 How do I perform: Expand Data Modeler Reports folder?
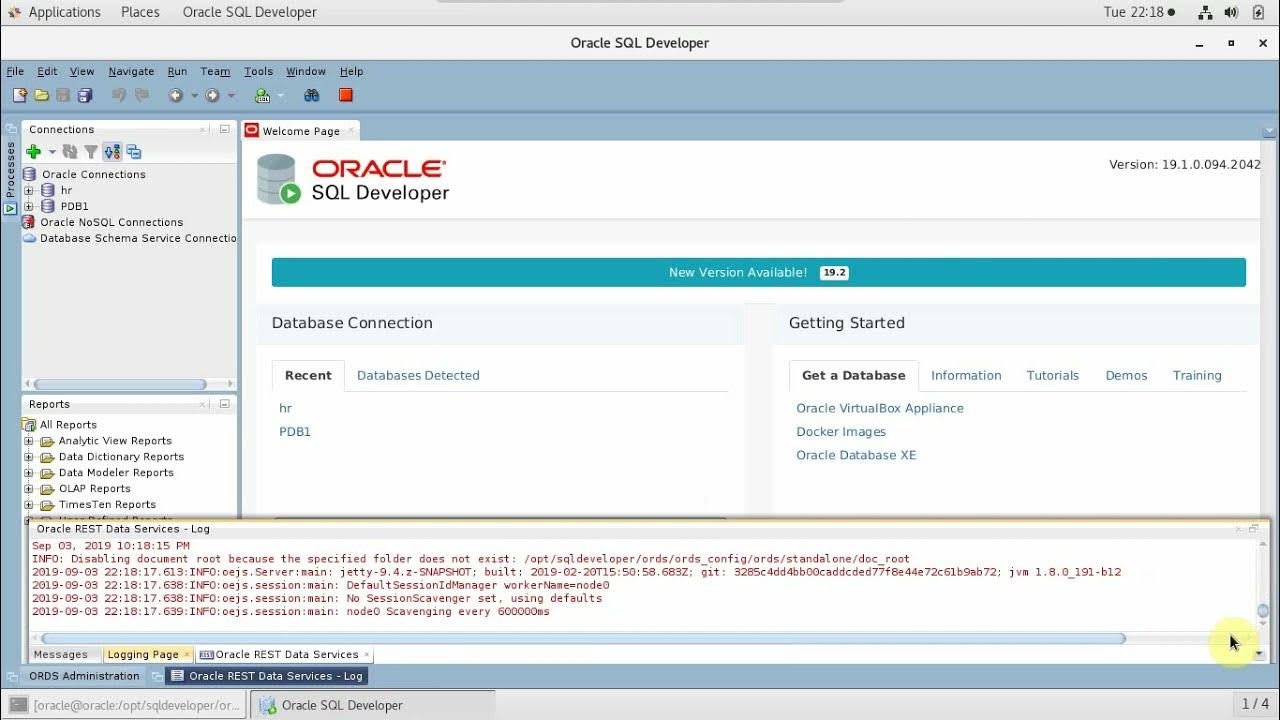point(29,473)
